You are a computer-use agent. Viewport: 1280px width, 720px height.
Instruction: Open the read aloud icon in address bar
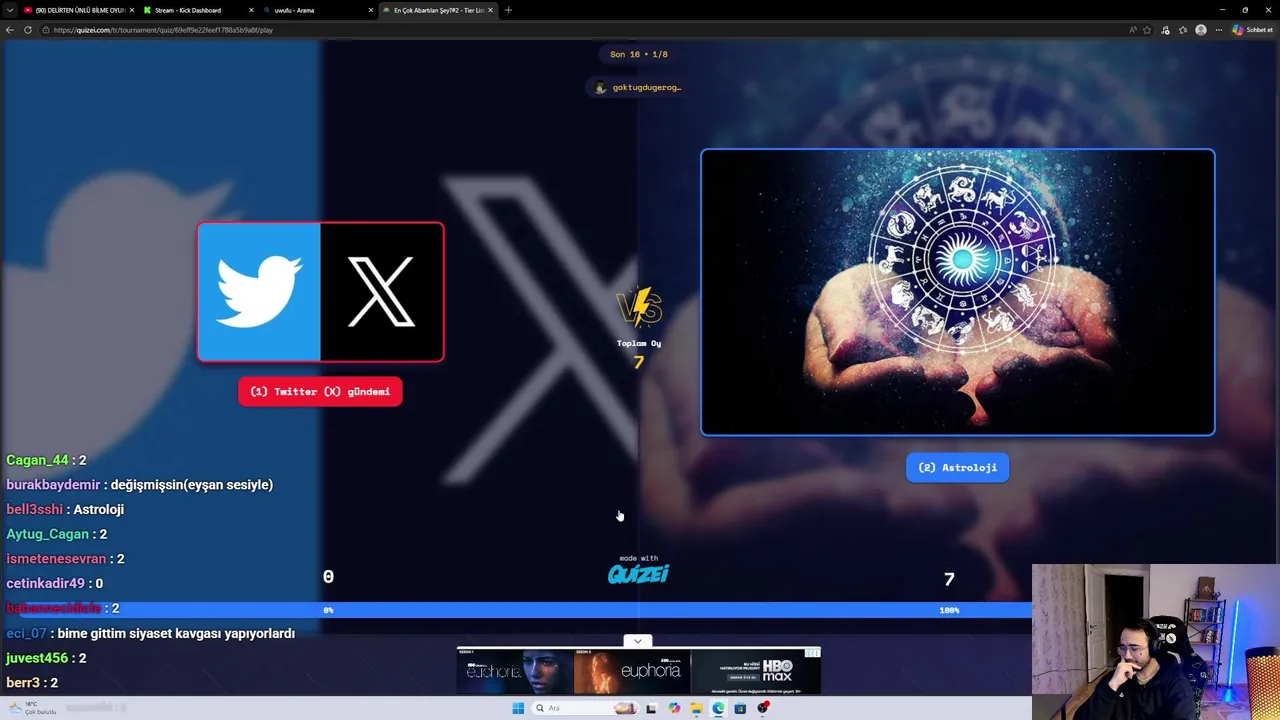click(x=1132, y=30)
